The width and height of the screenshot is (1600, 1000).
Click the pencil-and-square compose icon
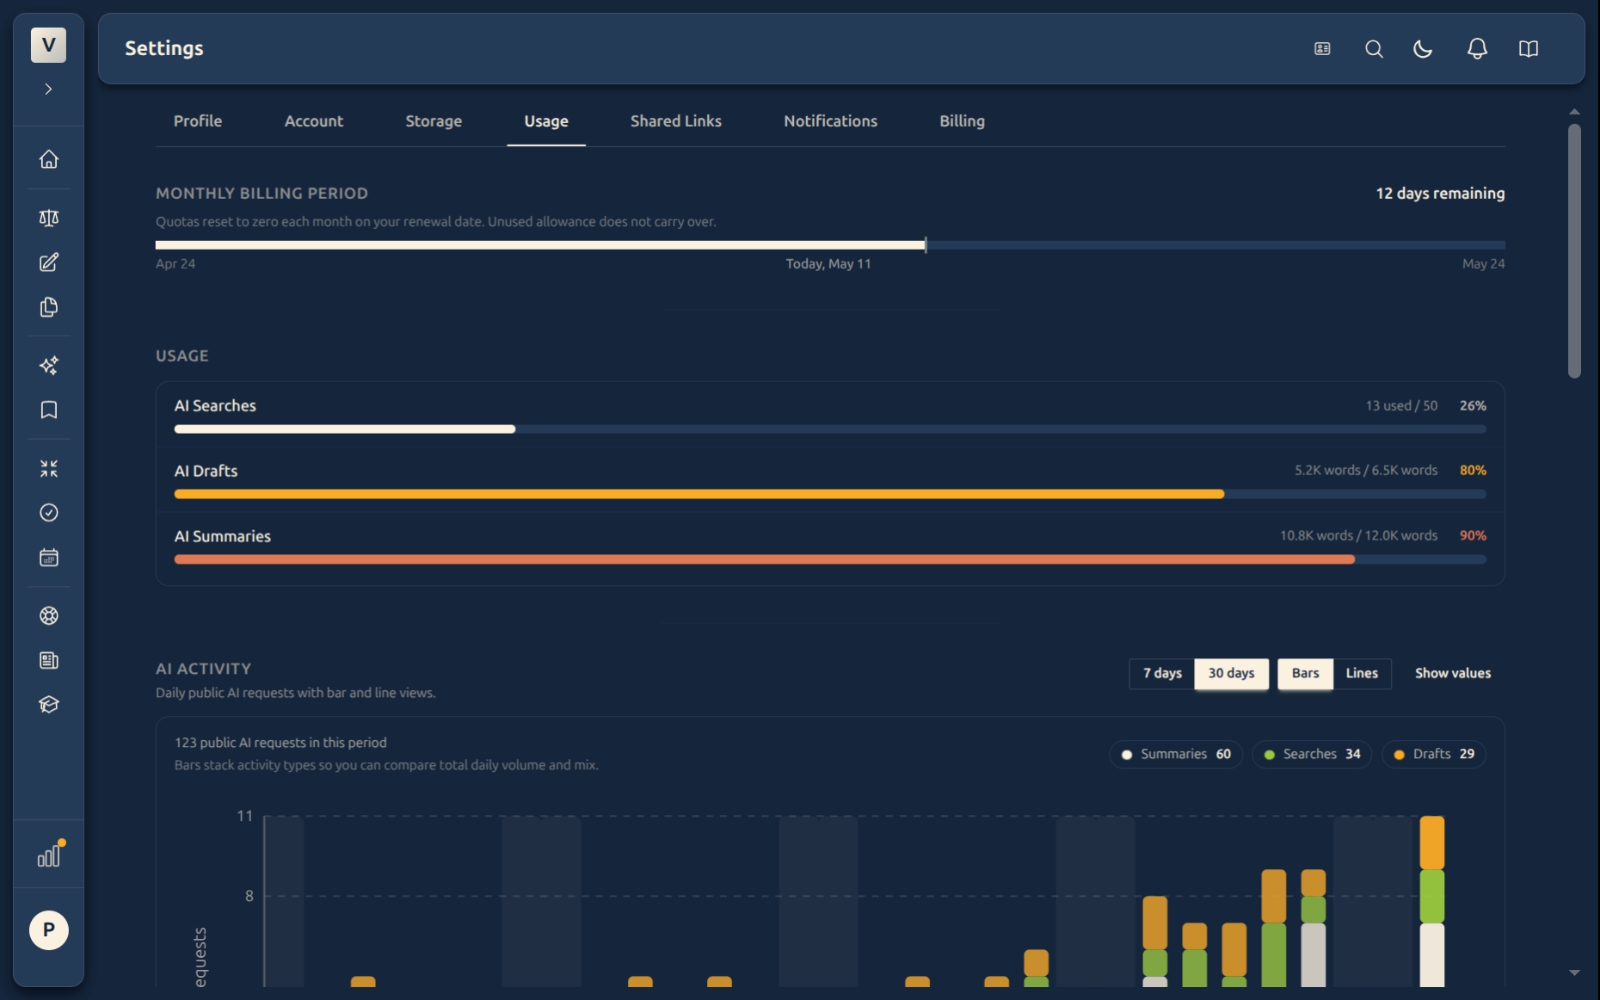click(48, 263)
